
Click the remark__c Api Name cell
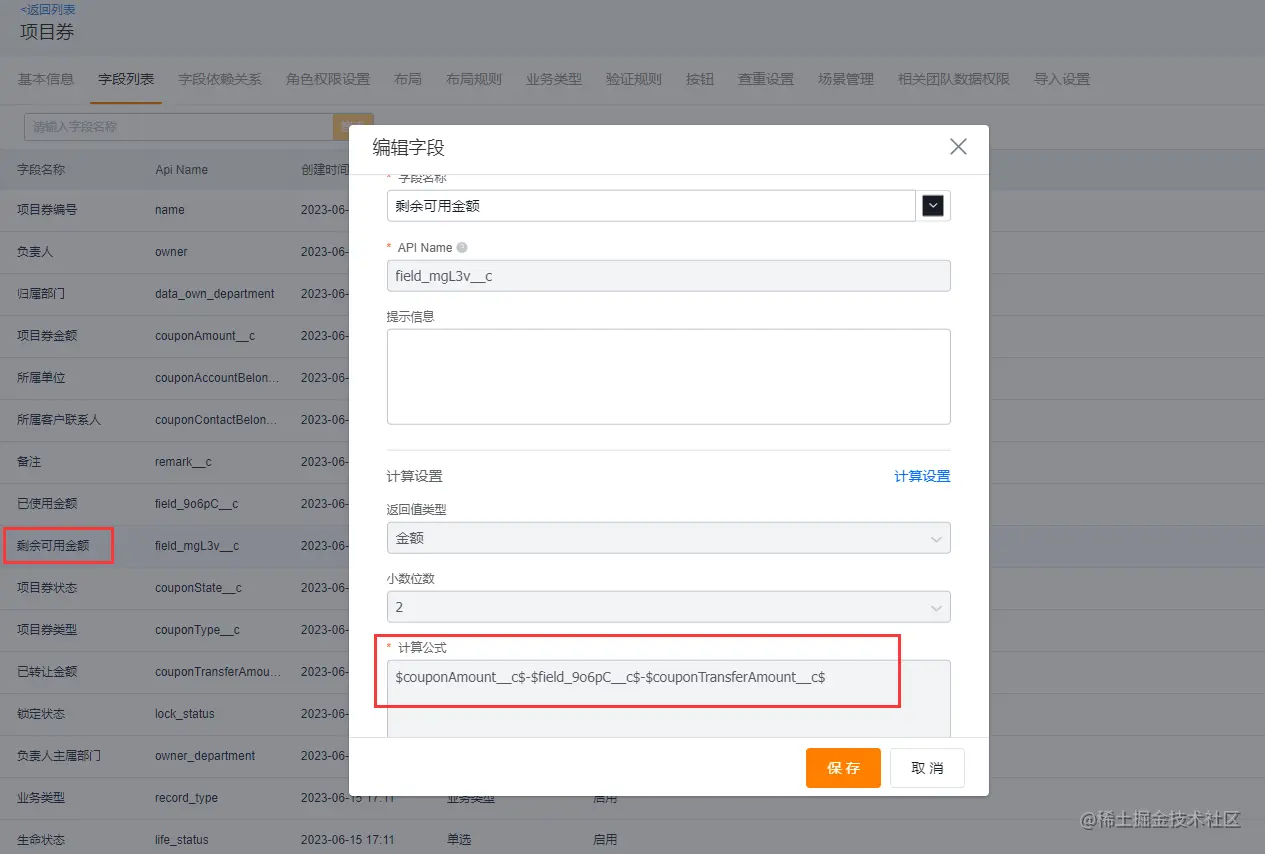click(x=183, y=462)
